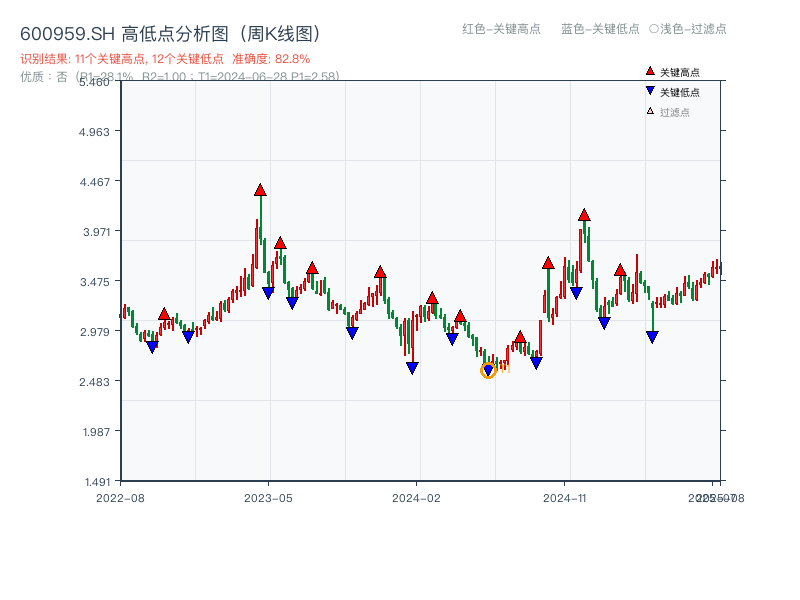The image size is (800, 600).
Task: Click the 1.491 y-axis label
Action: pos(97,482)
